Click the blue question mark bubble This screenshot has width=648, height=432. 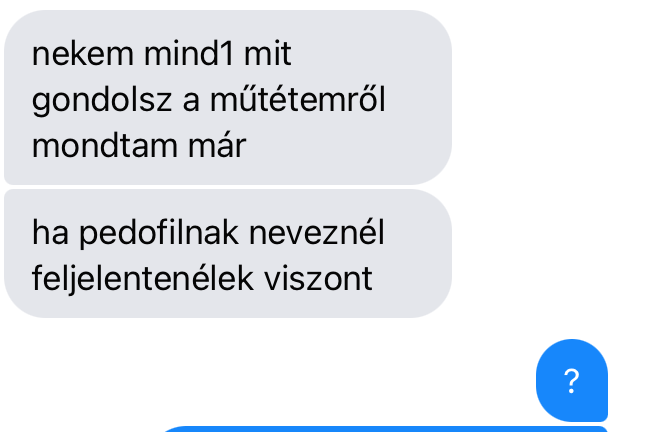(x=572, y=380)
